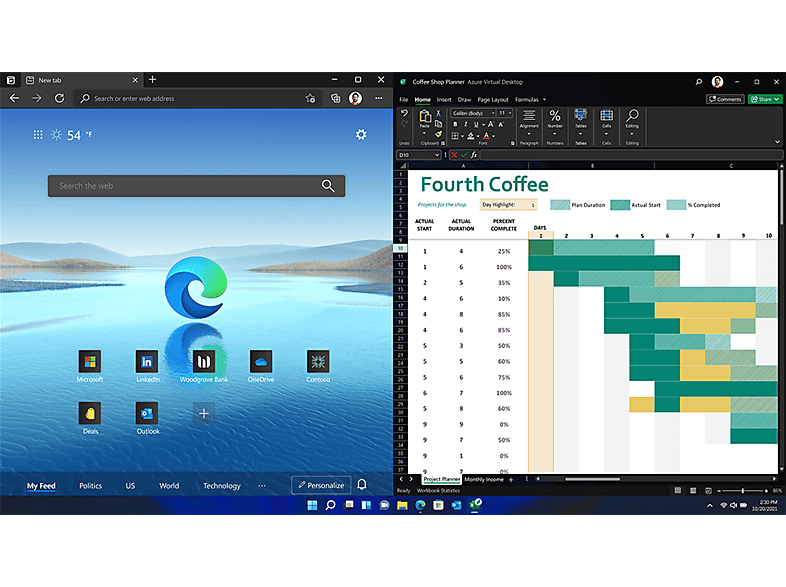Viewport: 786px width, 587px height.
Task: Switch to Normal view in Excel status bar
Action: click(x=678, y=490)
